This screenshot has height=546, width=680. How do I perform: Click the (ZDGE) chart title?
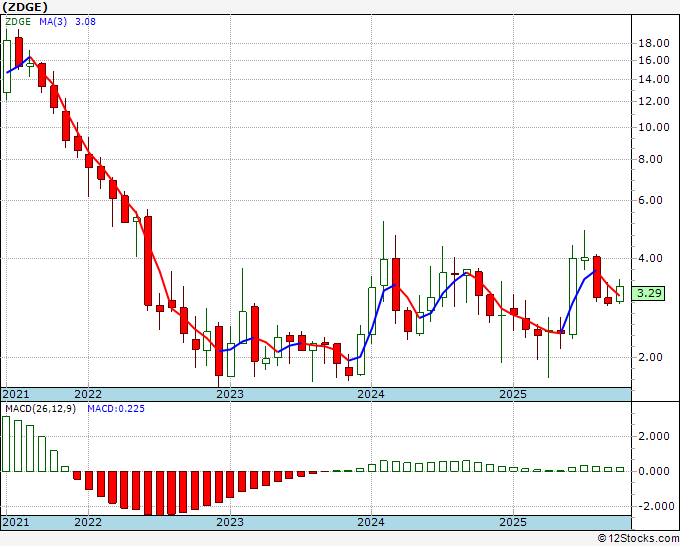[x=24, y=7]
